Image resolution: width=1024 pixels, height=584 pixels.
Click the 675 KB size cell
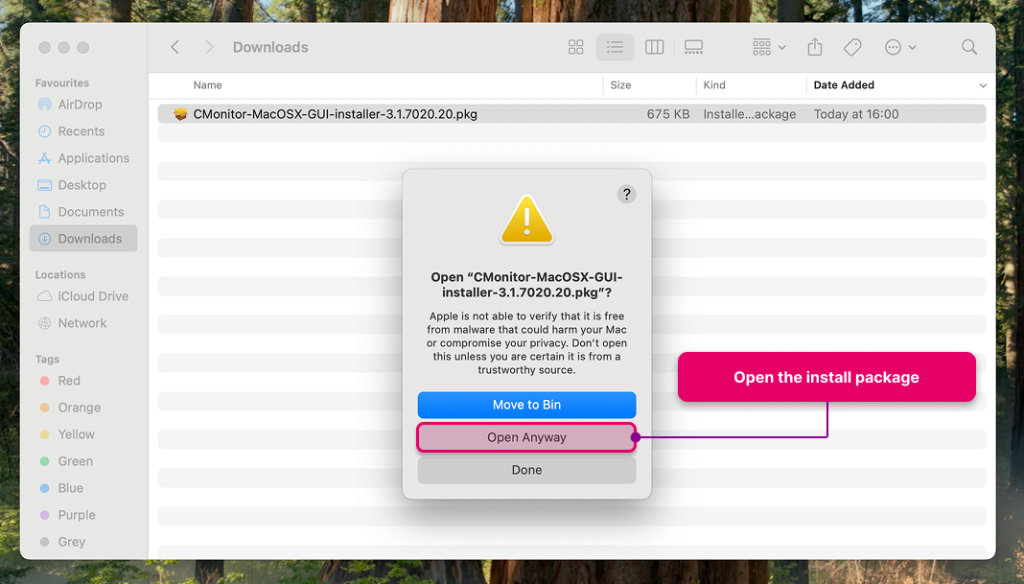(x=668, y=114)
